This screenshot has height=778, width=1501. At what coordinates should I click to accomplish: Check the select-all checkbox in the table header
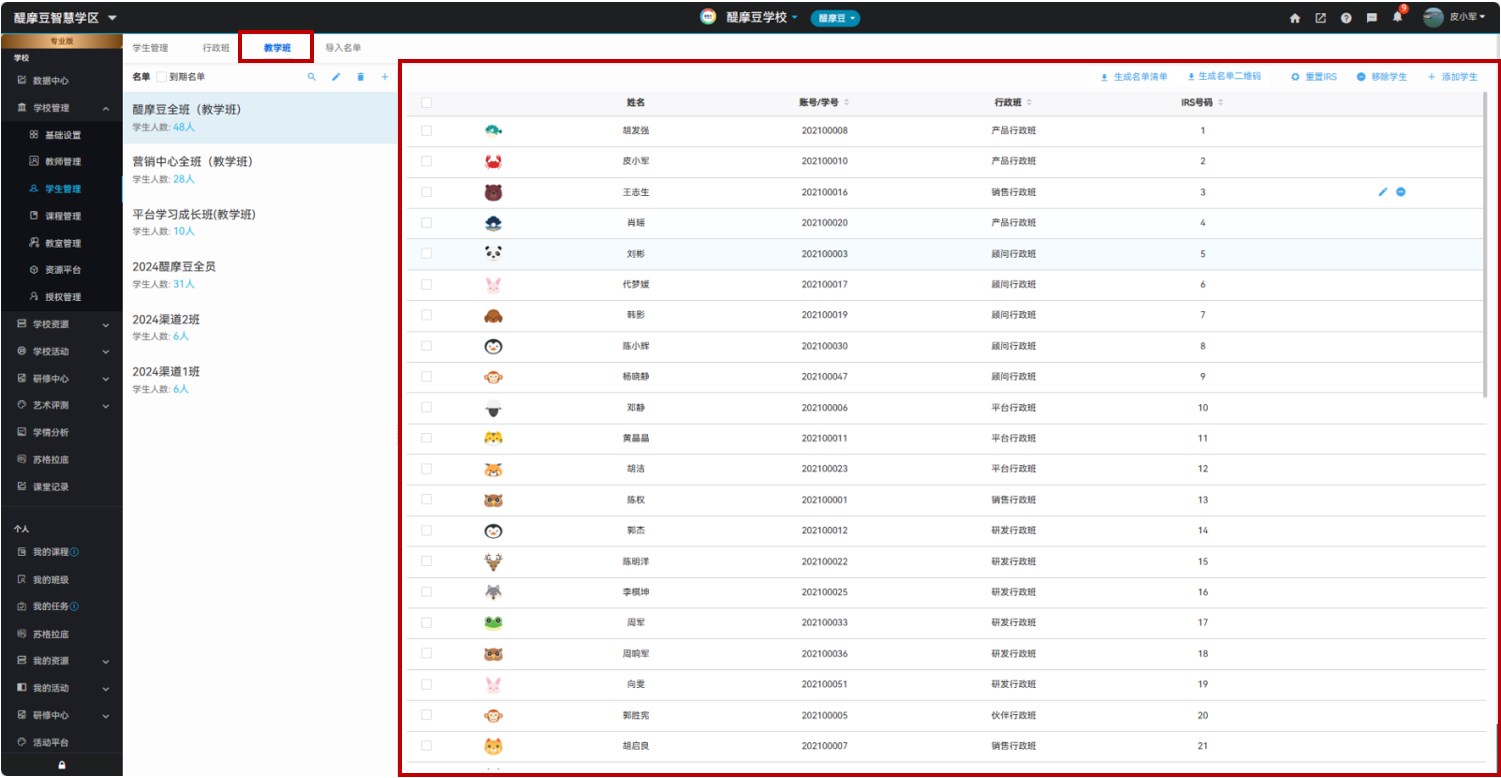pyautogui.click(x=427, y=102)
